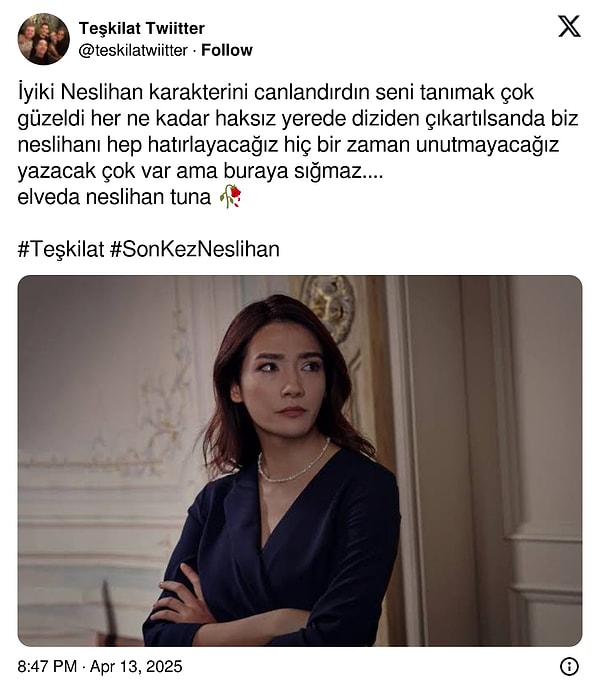Open the @teskilatwiitter handle

pos(133,50)
